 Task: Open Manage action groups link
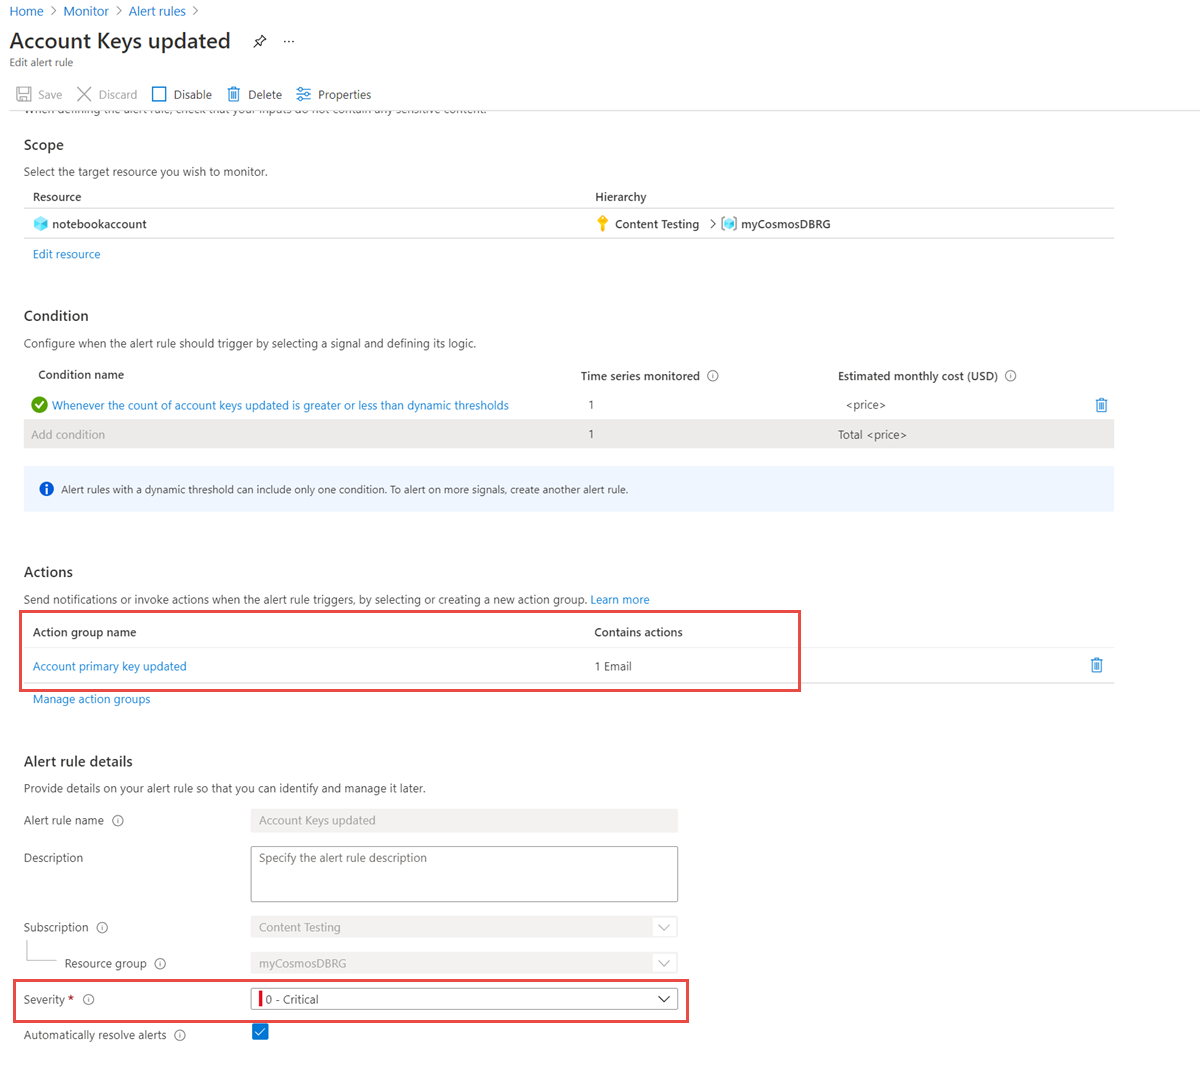[x=91, y=699]
